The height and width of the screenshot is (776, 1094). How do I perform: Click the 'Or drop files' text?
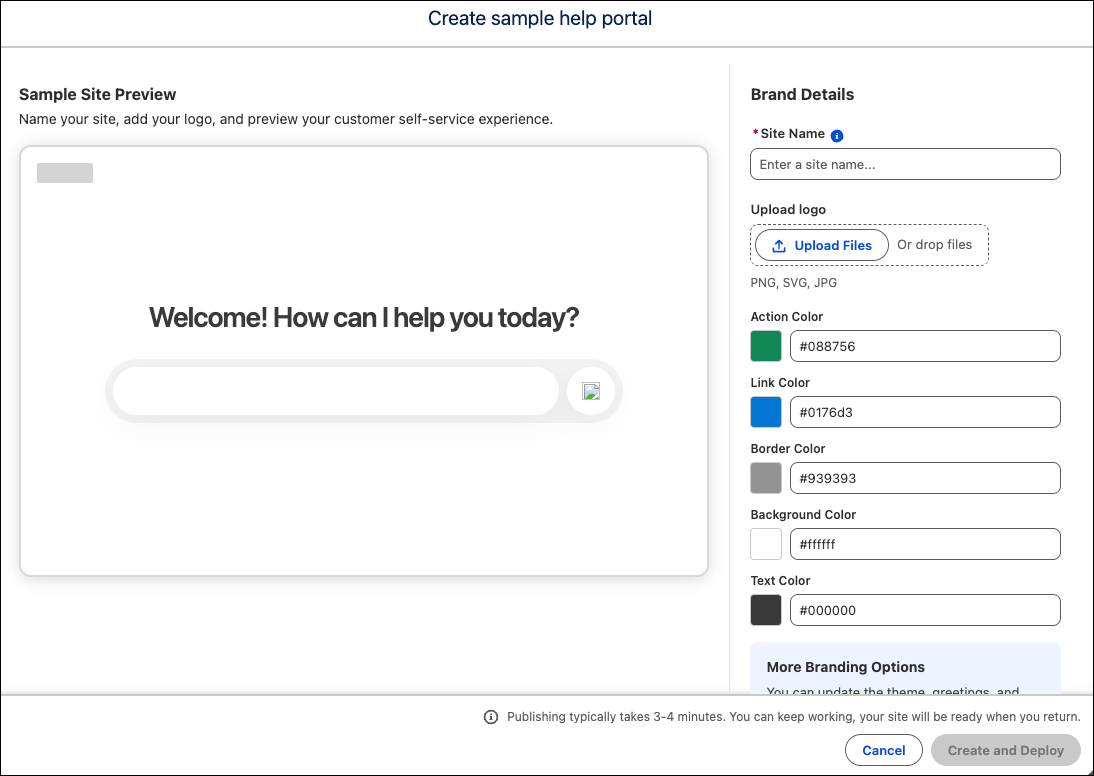(x=934, y=245)
